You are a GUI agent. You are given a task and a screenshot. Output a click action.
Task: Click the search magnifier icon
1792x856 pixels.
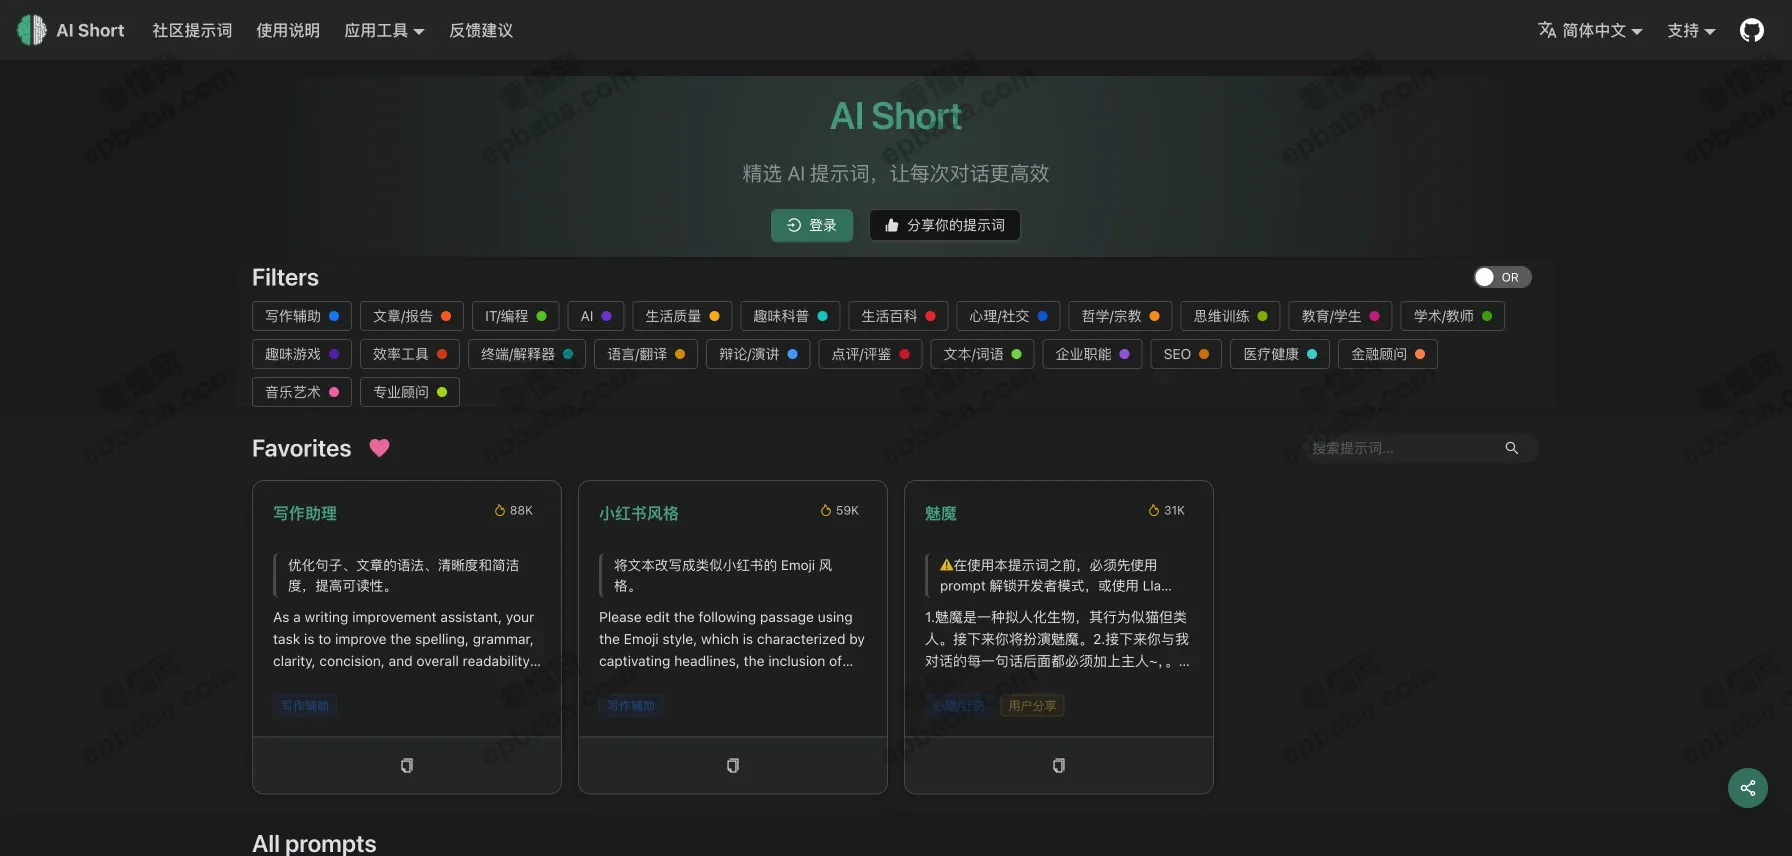pyautogui.click(x=1512, y=448)
